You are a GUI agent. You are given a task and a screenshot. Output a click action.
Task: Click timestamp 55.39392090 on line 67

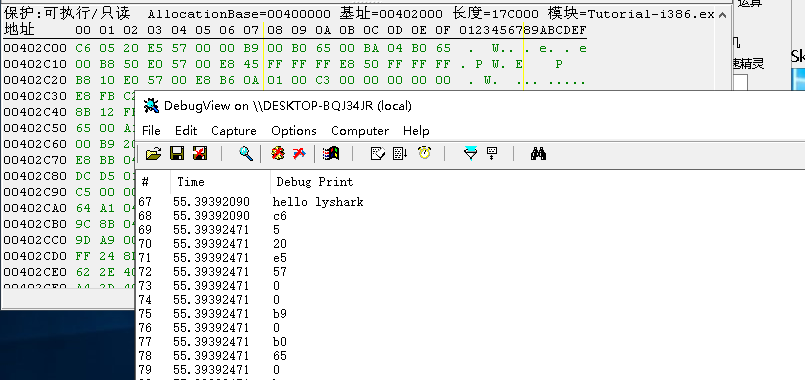point(212,202)
